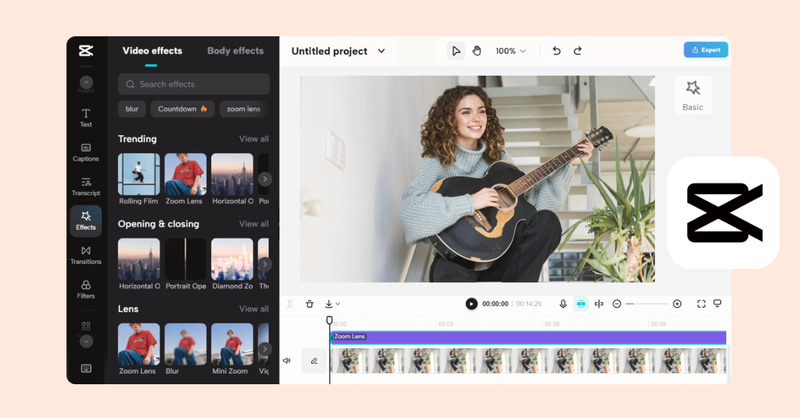Open the Transitions panel
The image size is (800, 418).
[86, 254]
